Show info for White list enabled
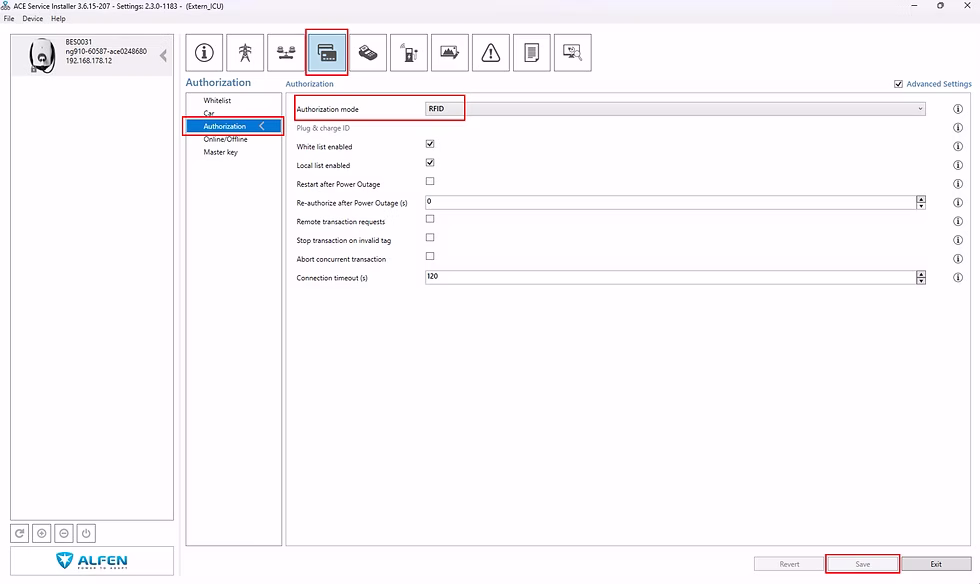 click(958, 146)
